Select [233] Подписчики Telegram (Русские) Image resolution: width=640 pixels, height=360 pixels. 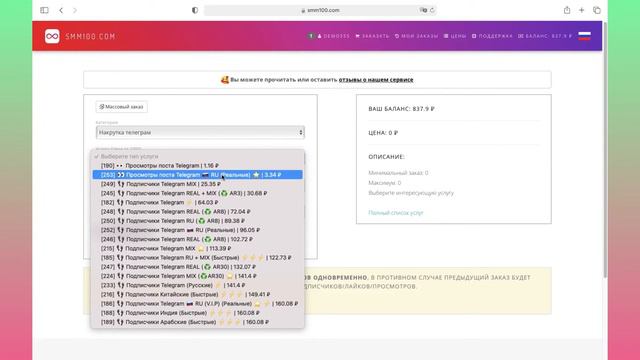pyautogui.click(x=198, y=285)
